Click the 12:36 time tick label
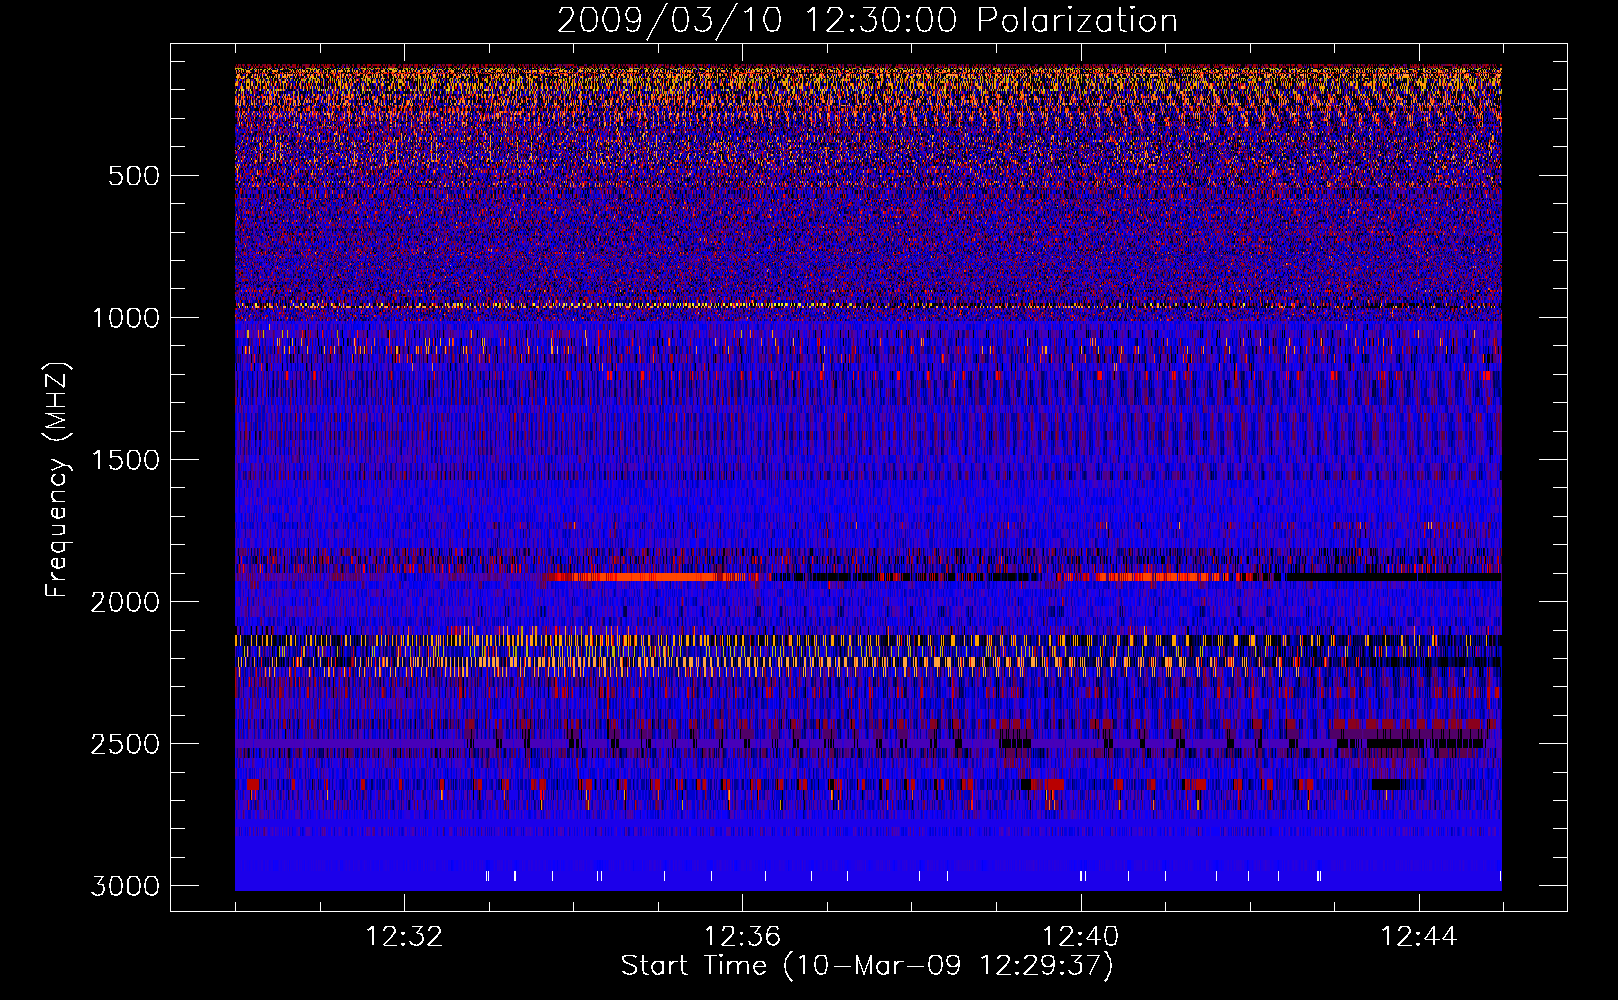 [x=742, y=937]
